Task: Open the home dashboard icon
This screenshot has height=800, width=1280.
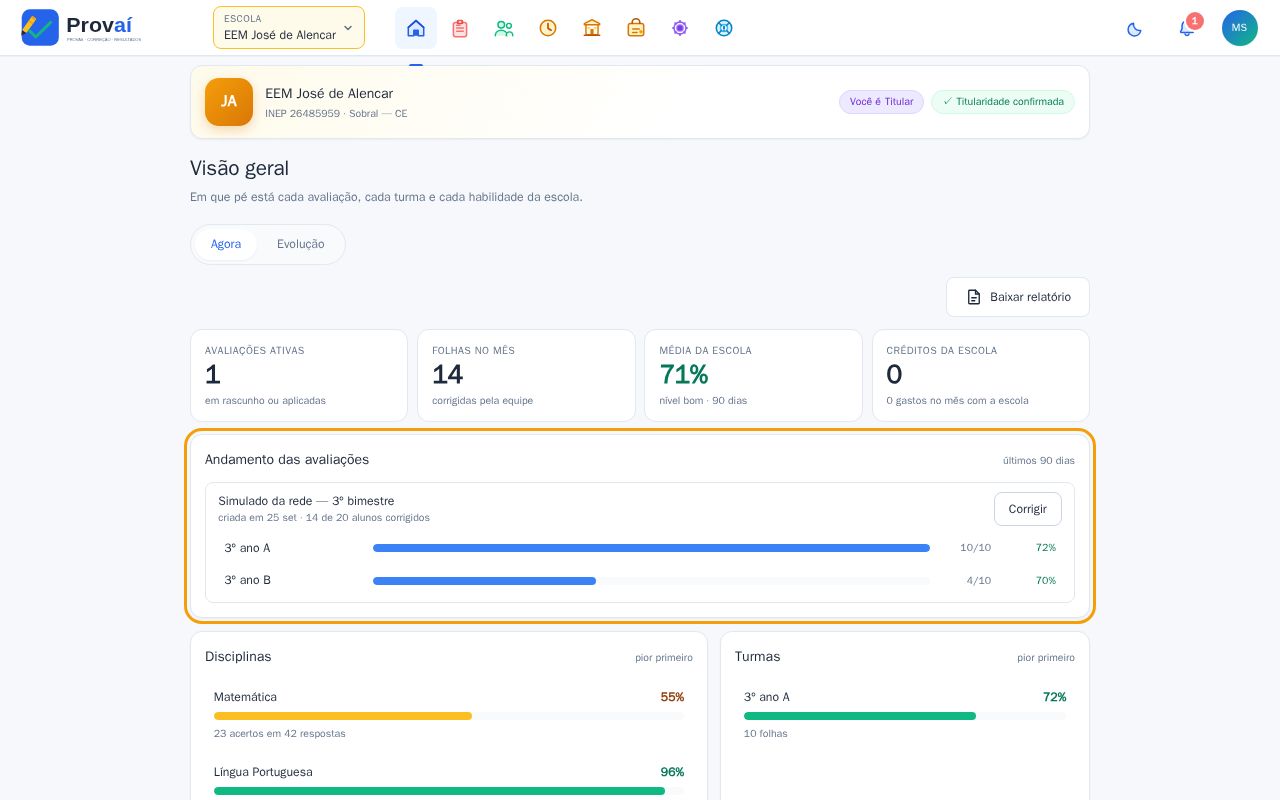Action: coord(416,28)
